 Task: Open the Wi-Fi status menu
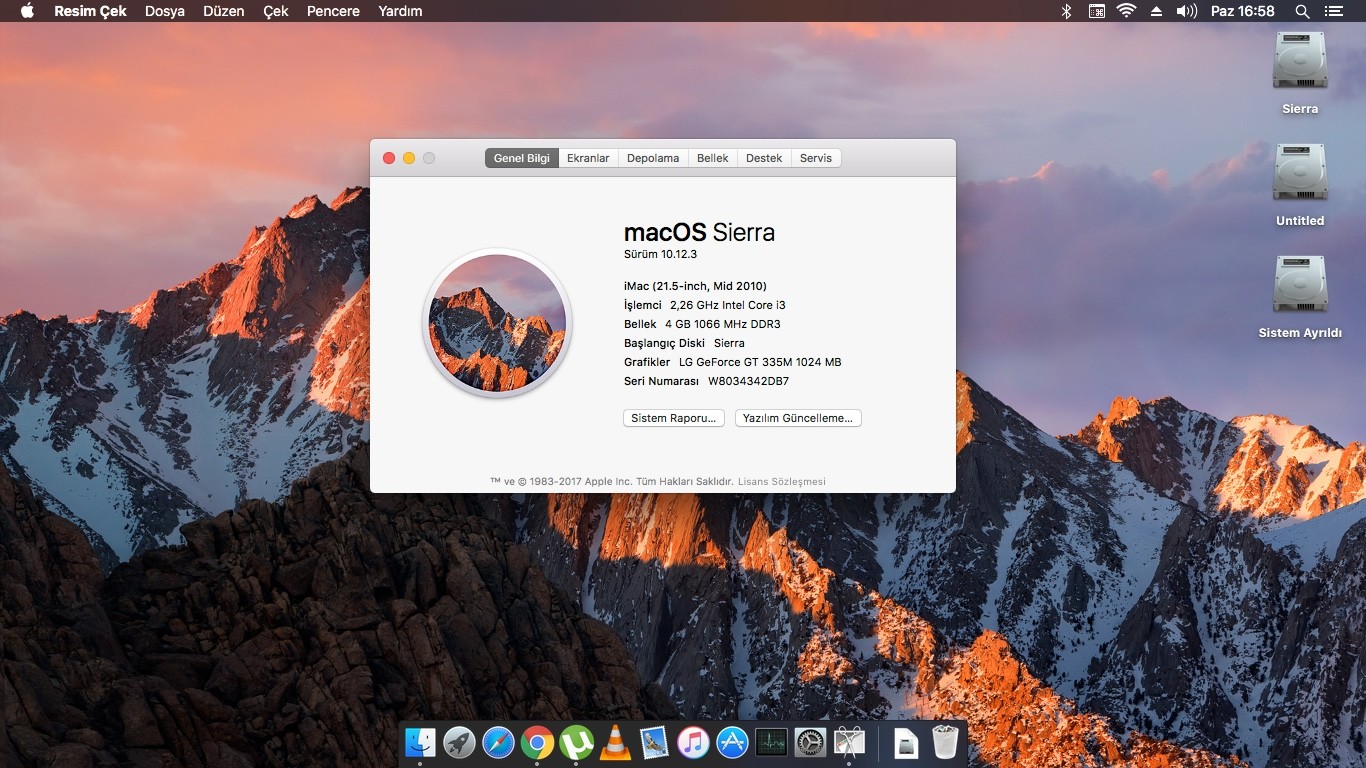1126,11
